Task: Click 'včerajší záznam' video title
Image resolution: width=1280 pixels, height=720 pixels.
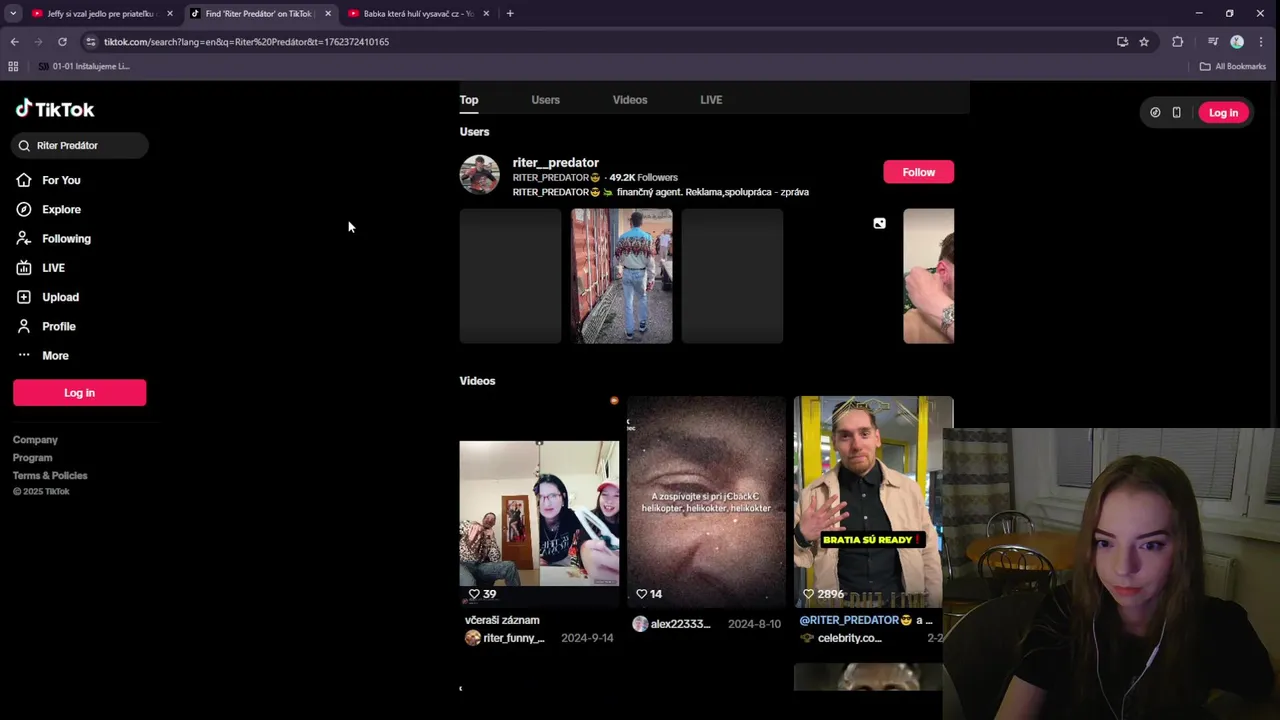Action: pos(502,620)
